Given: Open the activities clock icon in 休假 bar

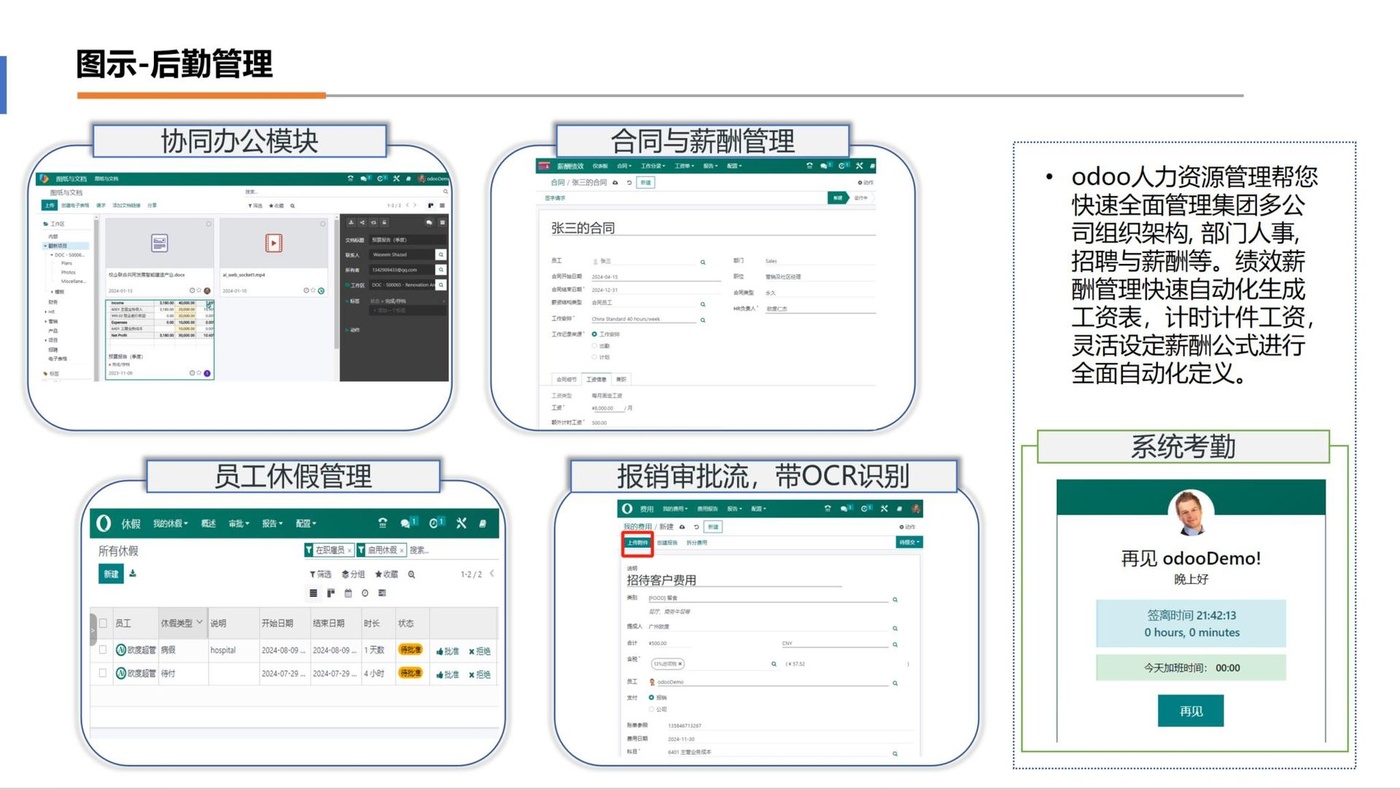Looking at the screenshot, I should [436, 523].
